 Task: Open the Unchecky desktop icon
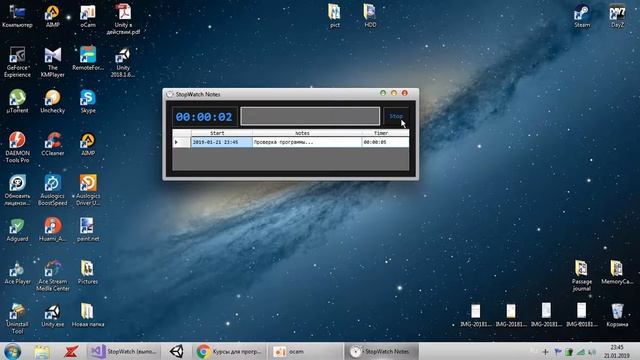(x=53, y=101)
